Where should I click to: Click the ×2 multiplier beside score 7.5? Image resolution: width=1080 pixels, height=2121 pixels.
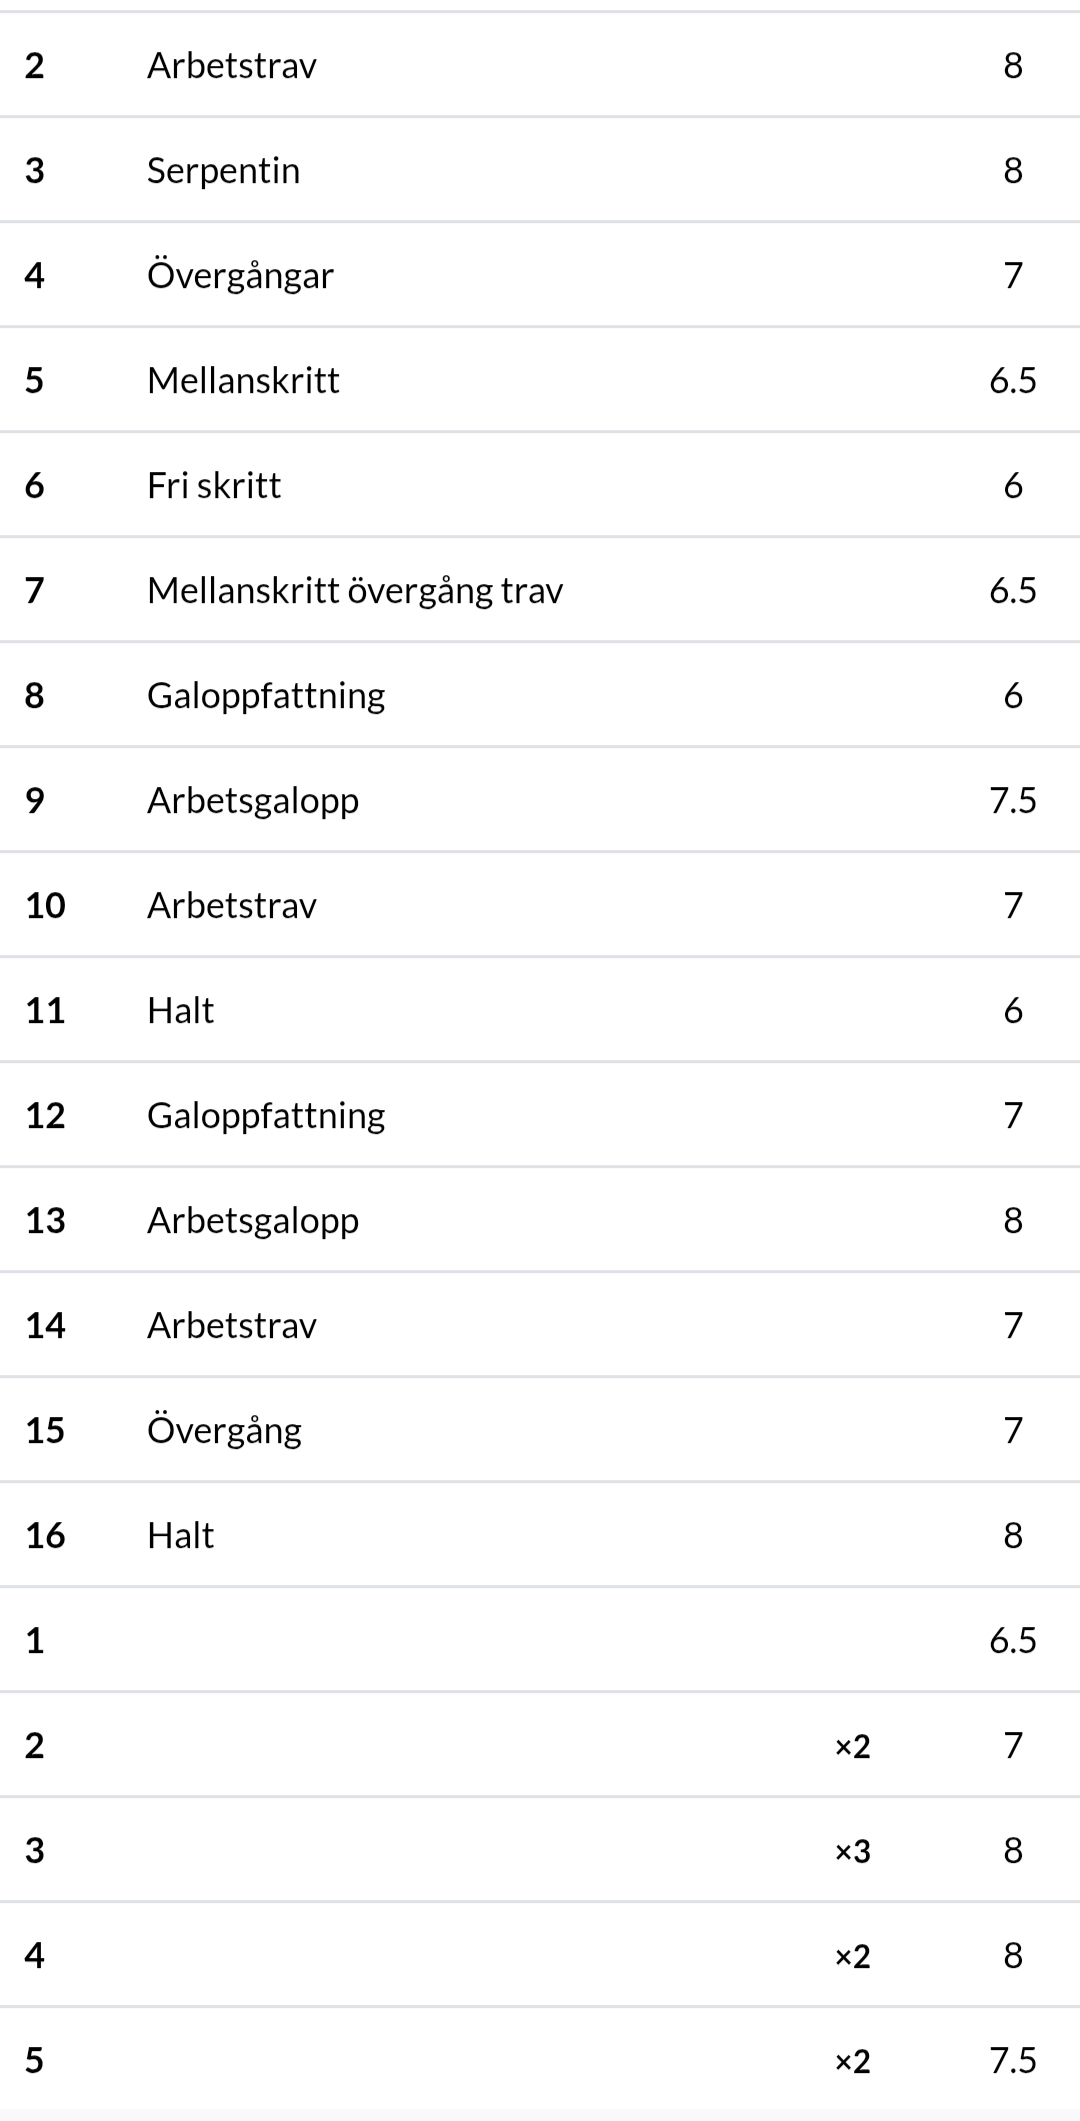(852, 2061)
